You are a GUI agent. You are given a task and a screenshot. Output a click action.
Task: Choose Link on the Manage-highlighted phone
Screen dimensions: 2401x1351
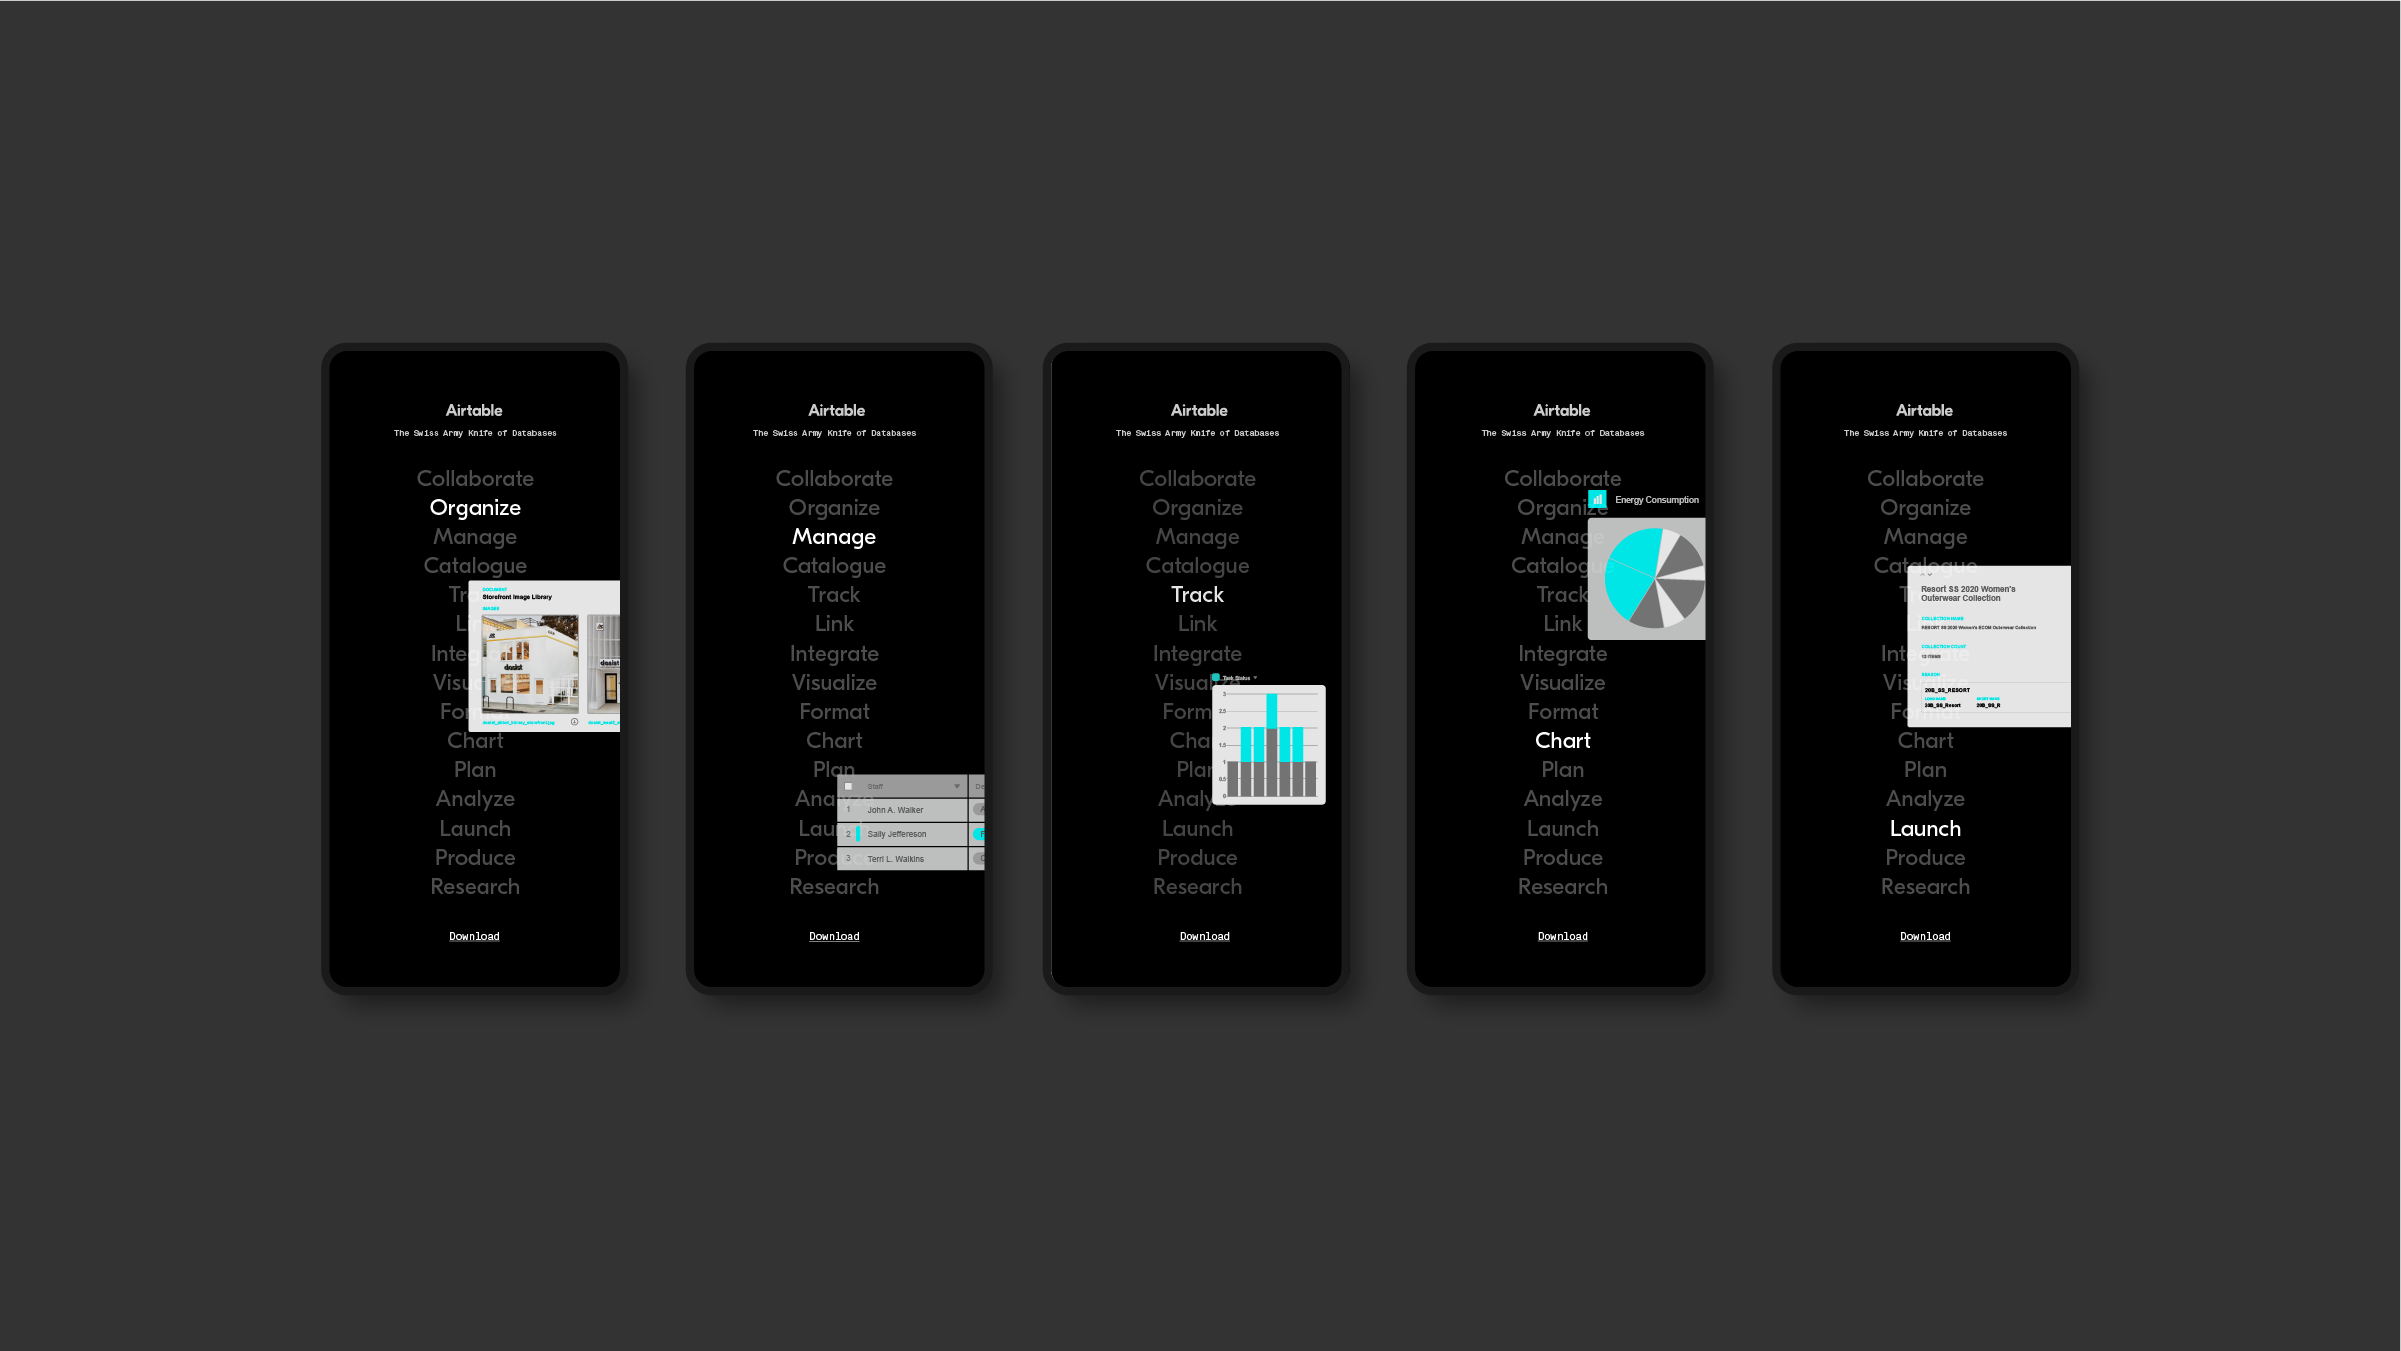coord(834,624)
